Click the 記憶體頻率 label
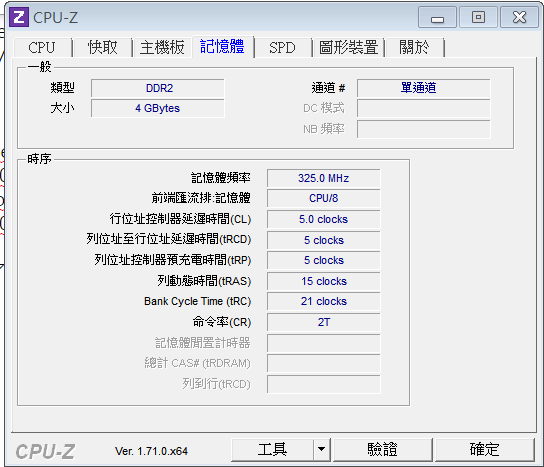The width and height of the screenshot is (544, 467). click(x=221, y=178)
